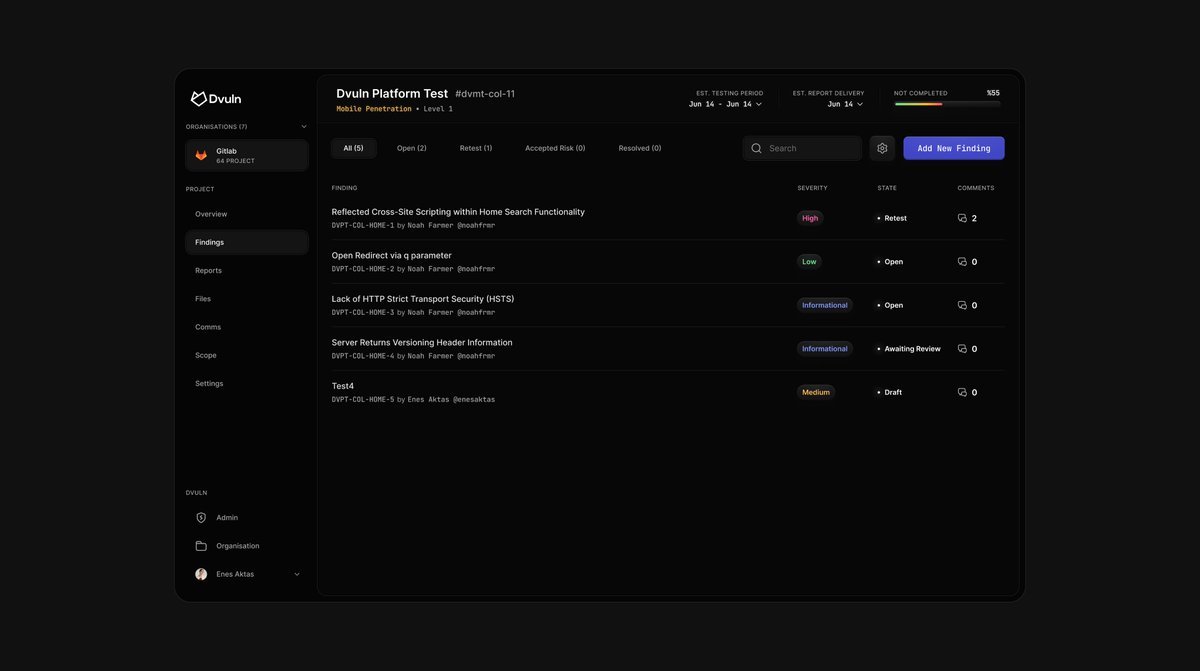Expand the Enes Aktas user menu chevron

click(297, 574)
